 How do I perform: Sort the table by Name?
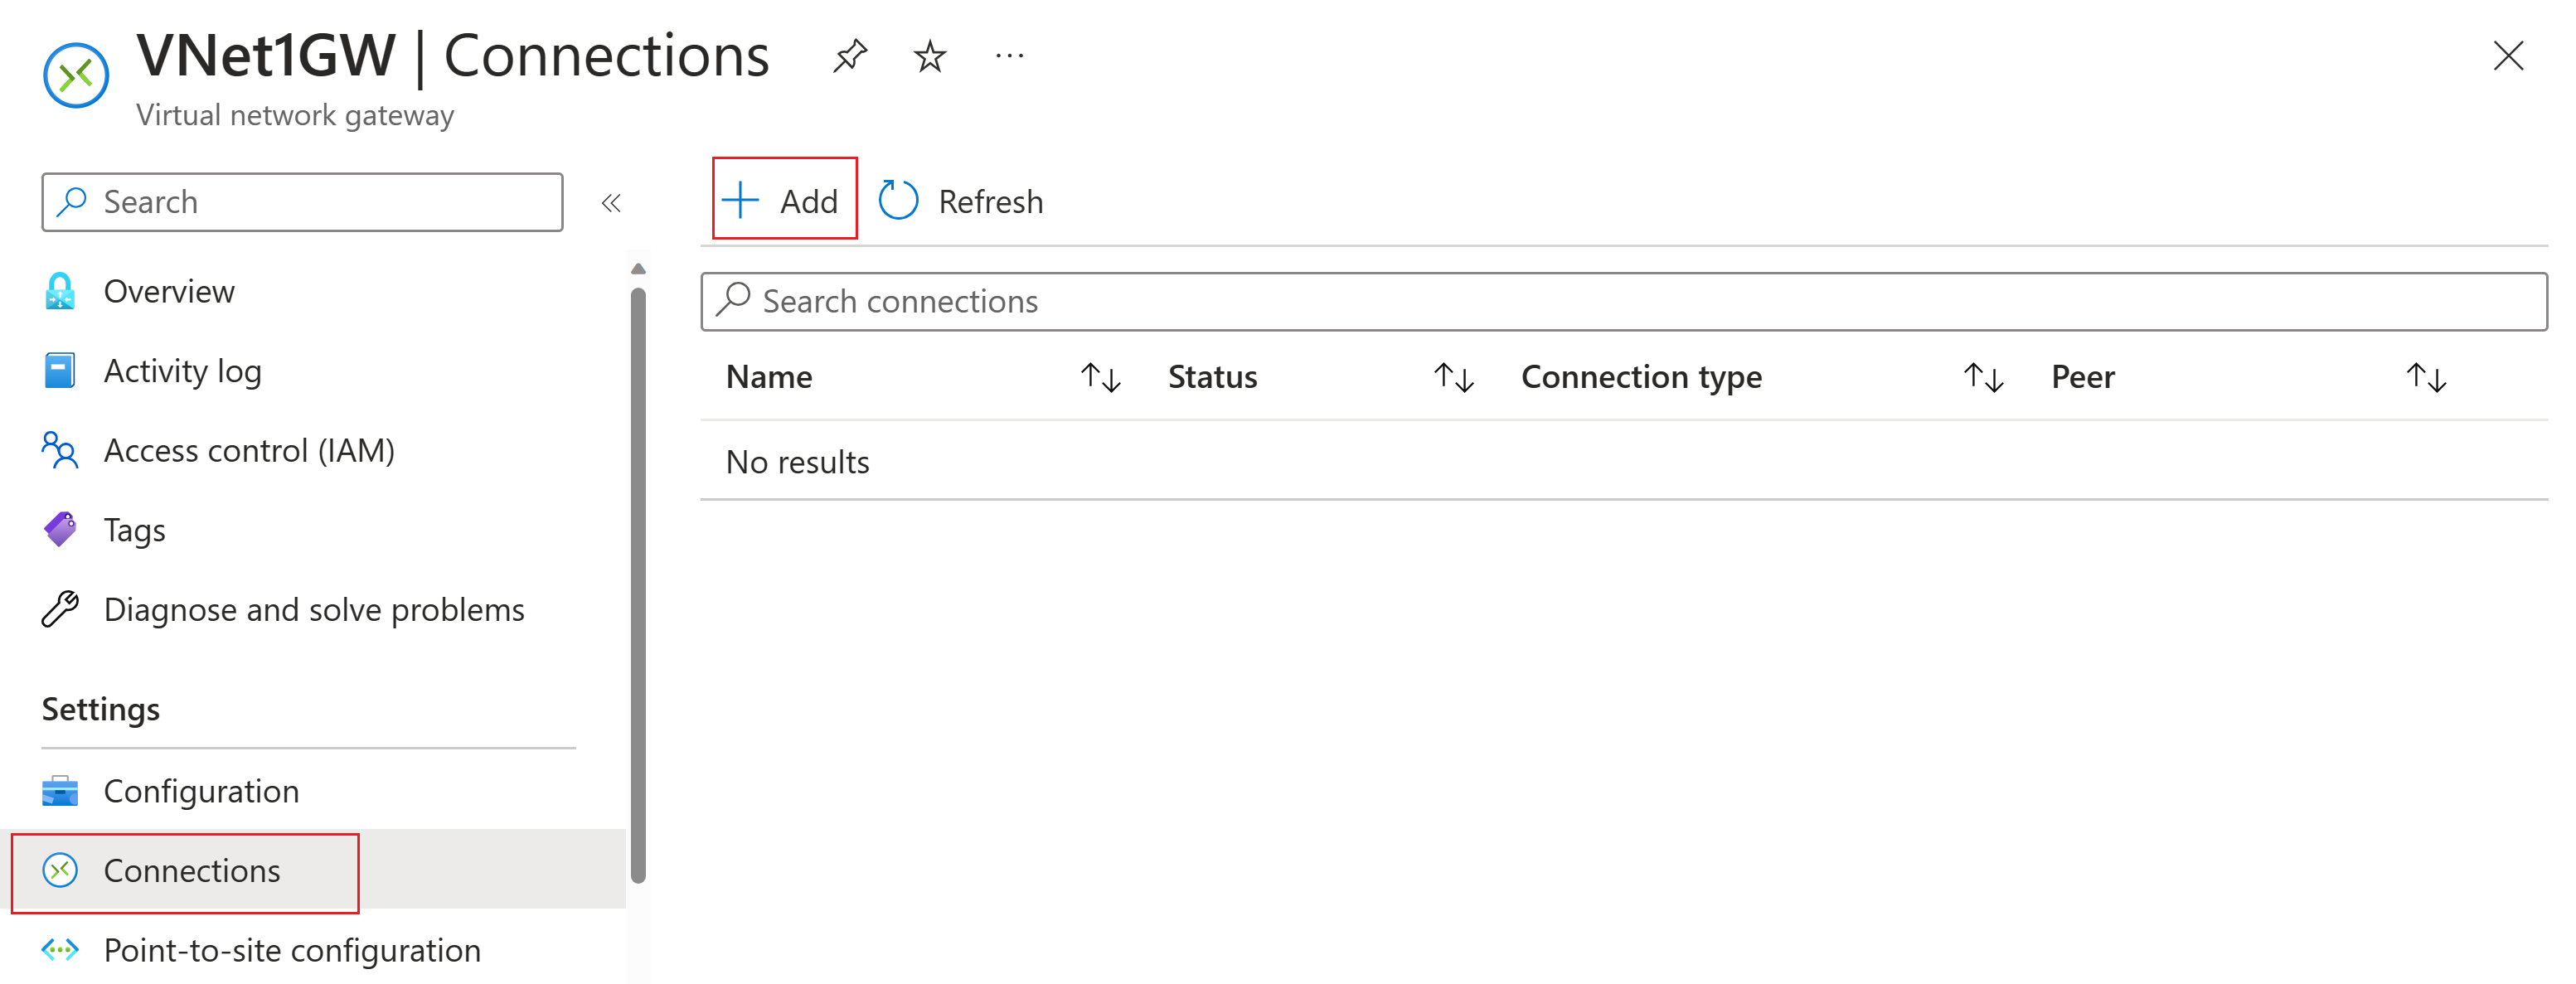[x=769, y=377]
